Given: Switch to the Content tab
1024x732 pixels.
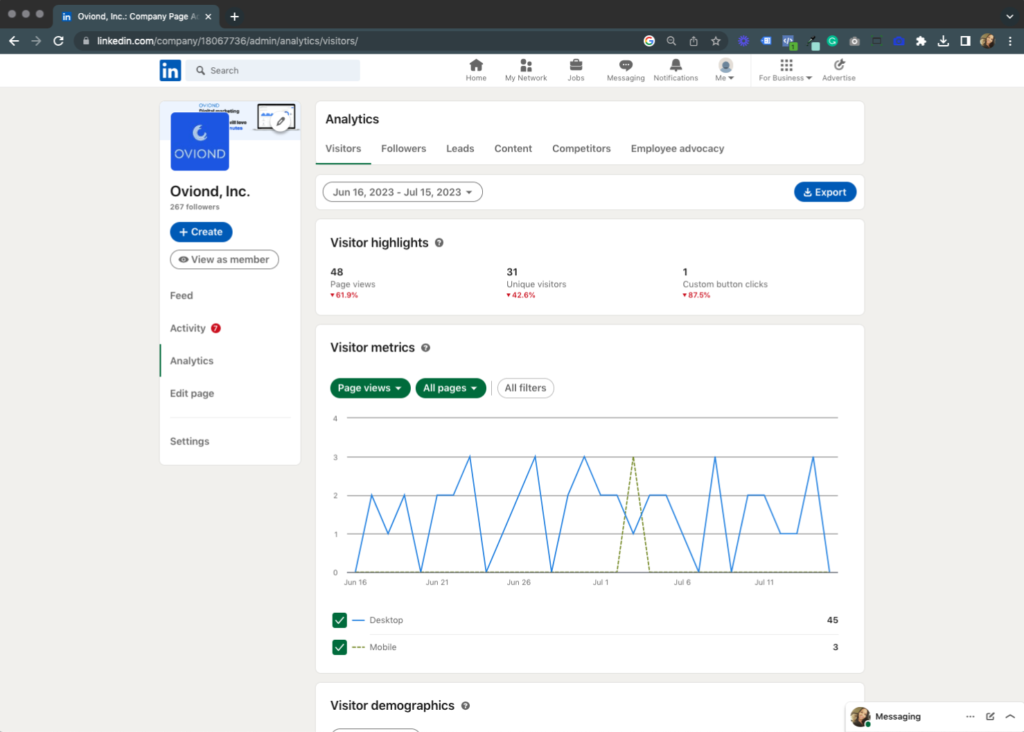Looking at the screenshot, I should tap(513, 149).
